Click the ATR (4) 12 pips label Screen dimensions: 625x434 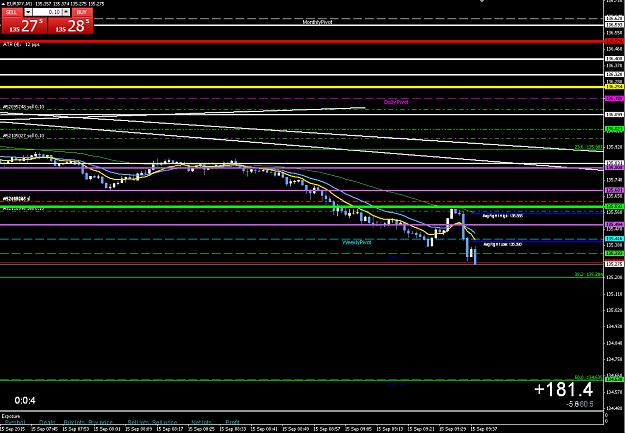coord(21,45)
